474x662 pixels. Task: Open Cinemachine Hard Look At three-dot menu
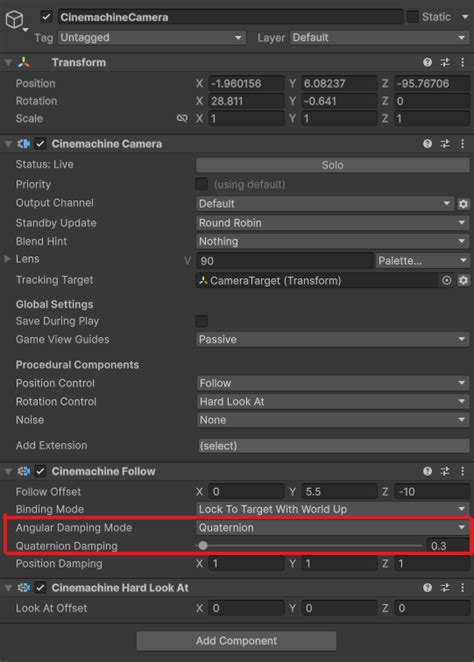point(463,588)
